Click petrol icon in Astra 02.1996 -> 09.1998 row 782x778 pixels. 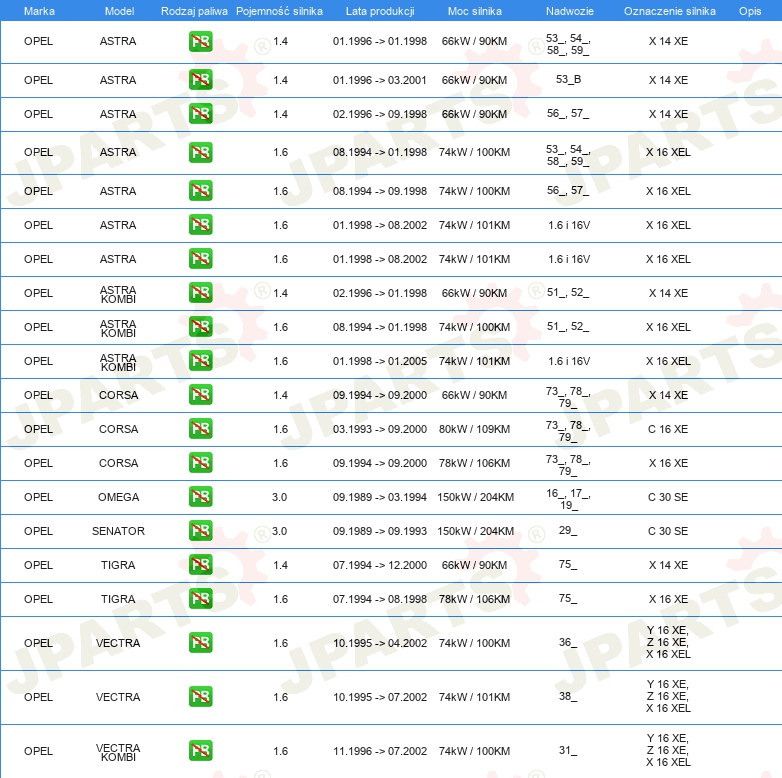tap(200, 114)
